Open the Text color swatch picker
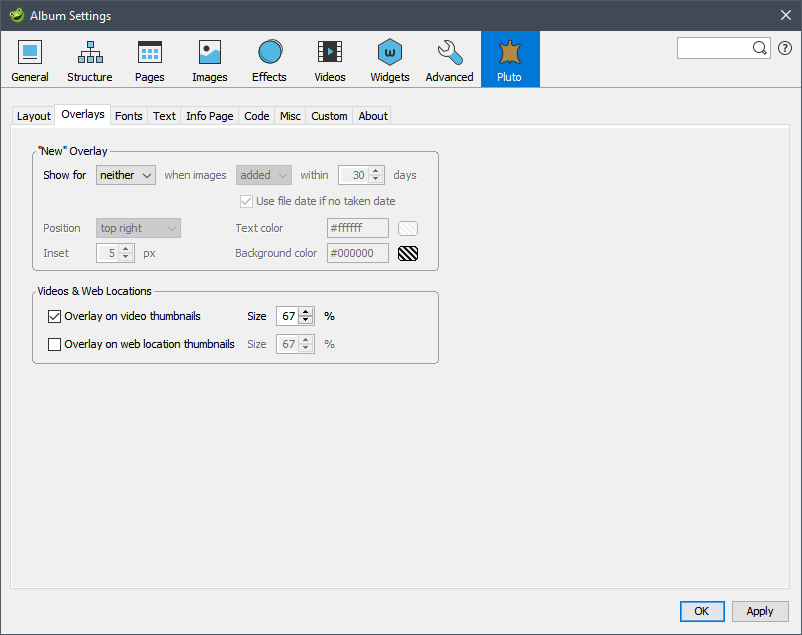The width and height of the screenshot is (802, 635). click(408, 228)
